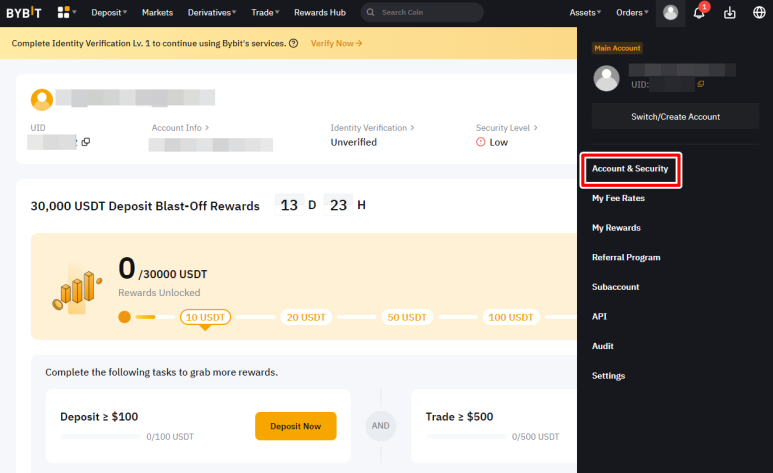Expand the Orders dropdown
This screenshot has width=773, height=473.
[632, 12]
